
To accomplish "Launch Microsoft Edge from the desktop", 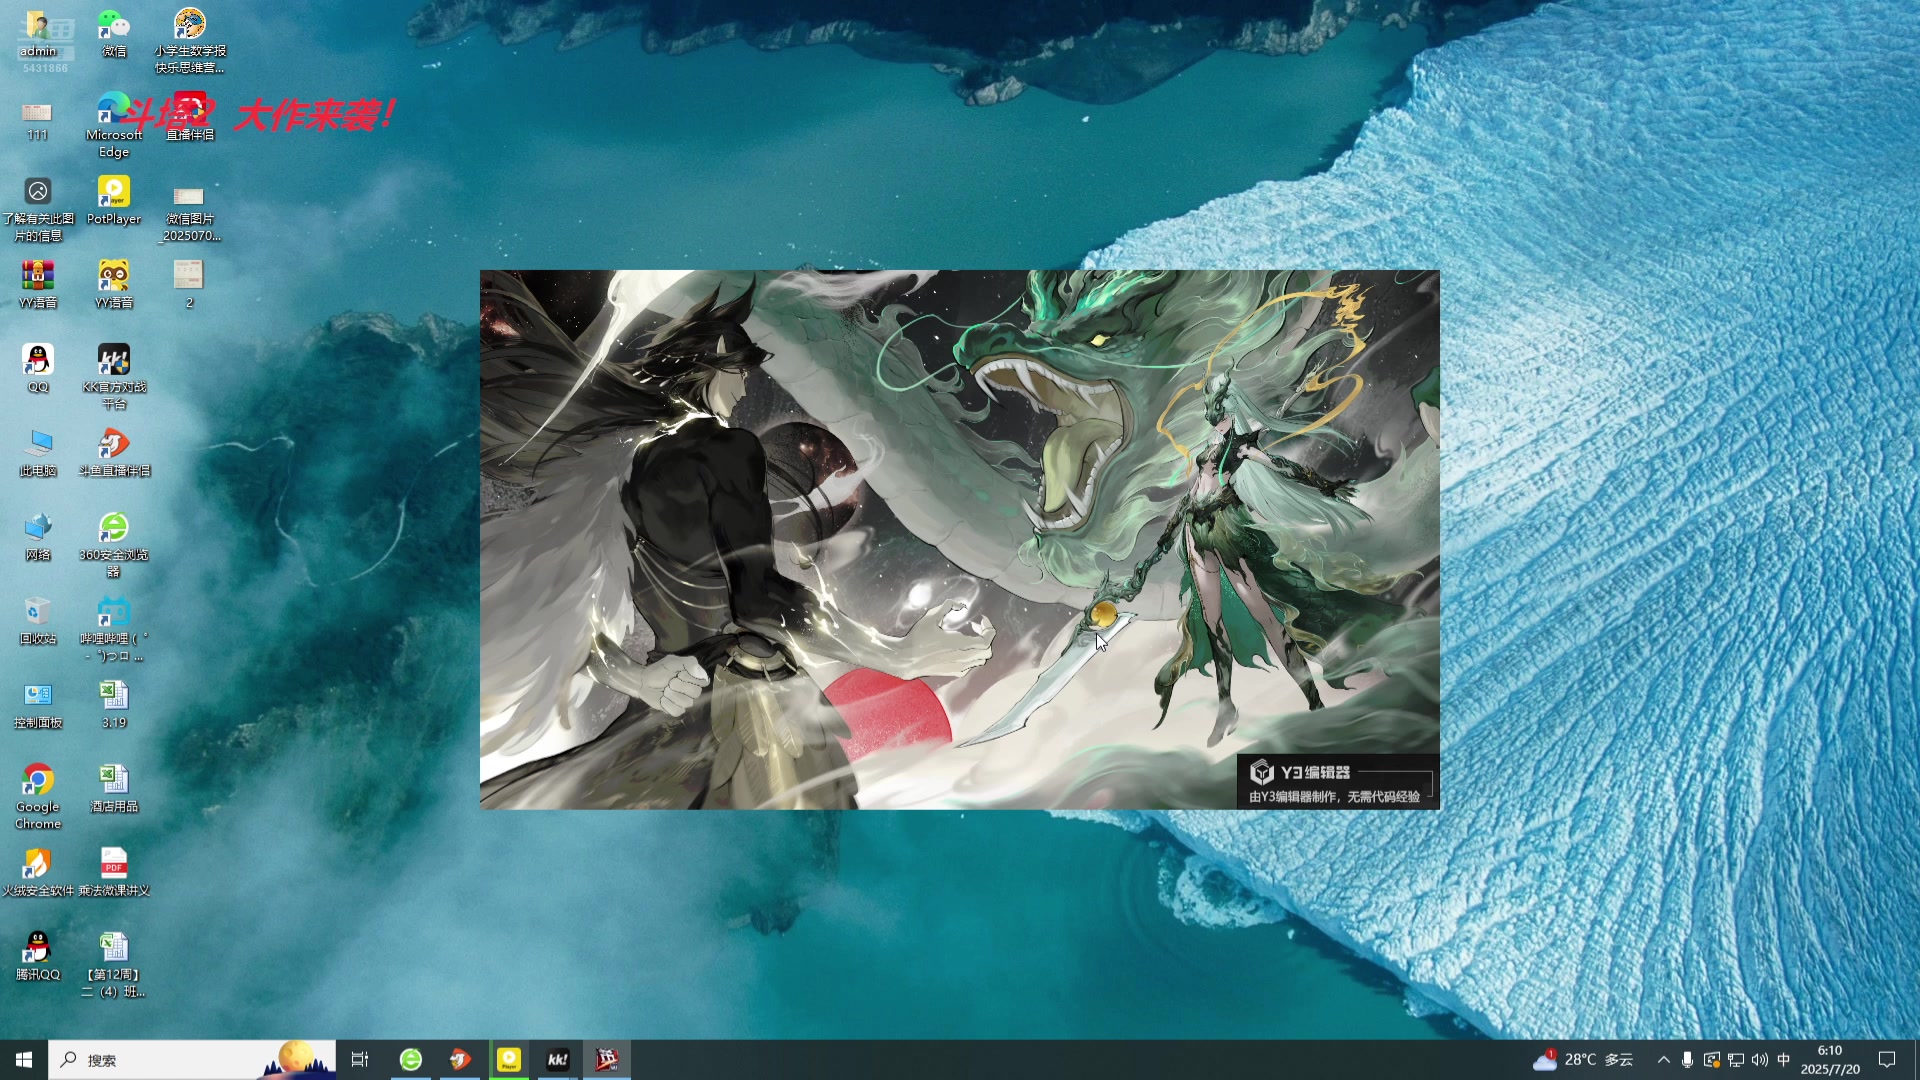I will tap(114, 126).
